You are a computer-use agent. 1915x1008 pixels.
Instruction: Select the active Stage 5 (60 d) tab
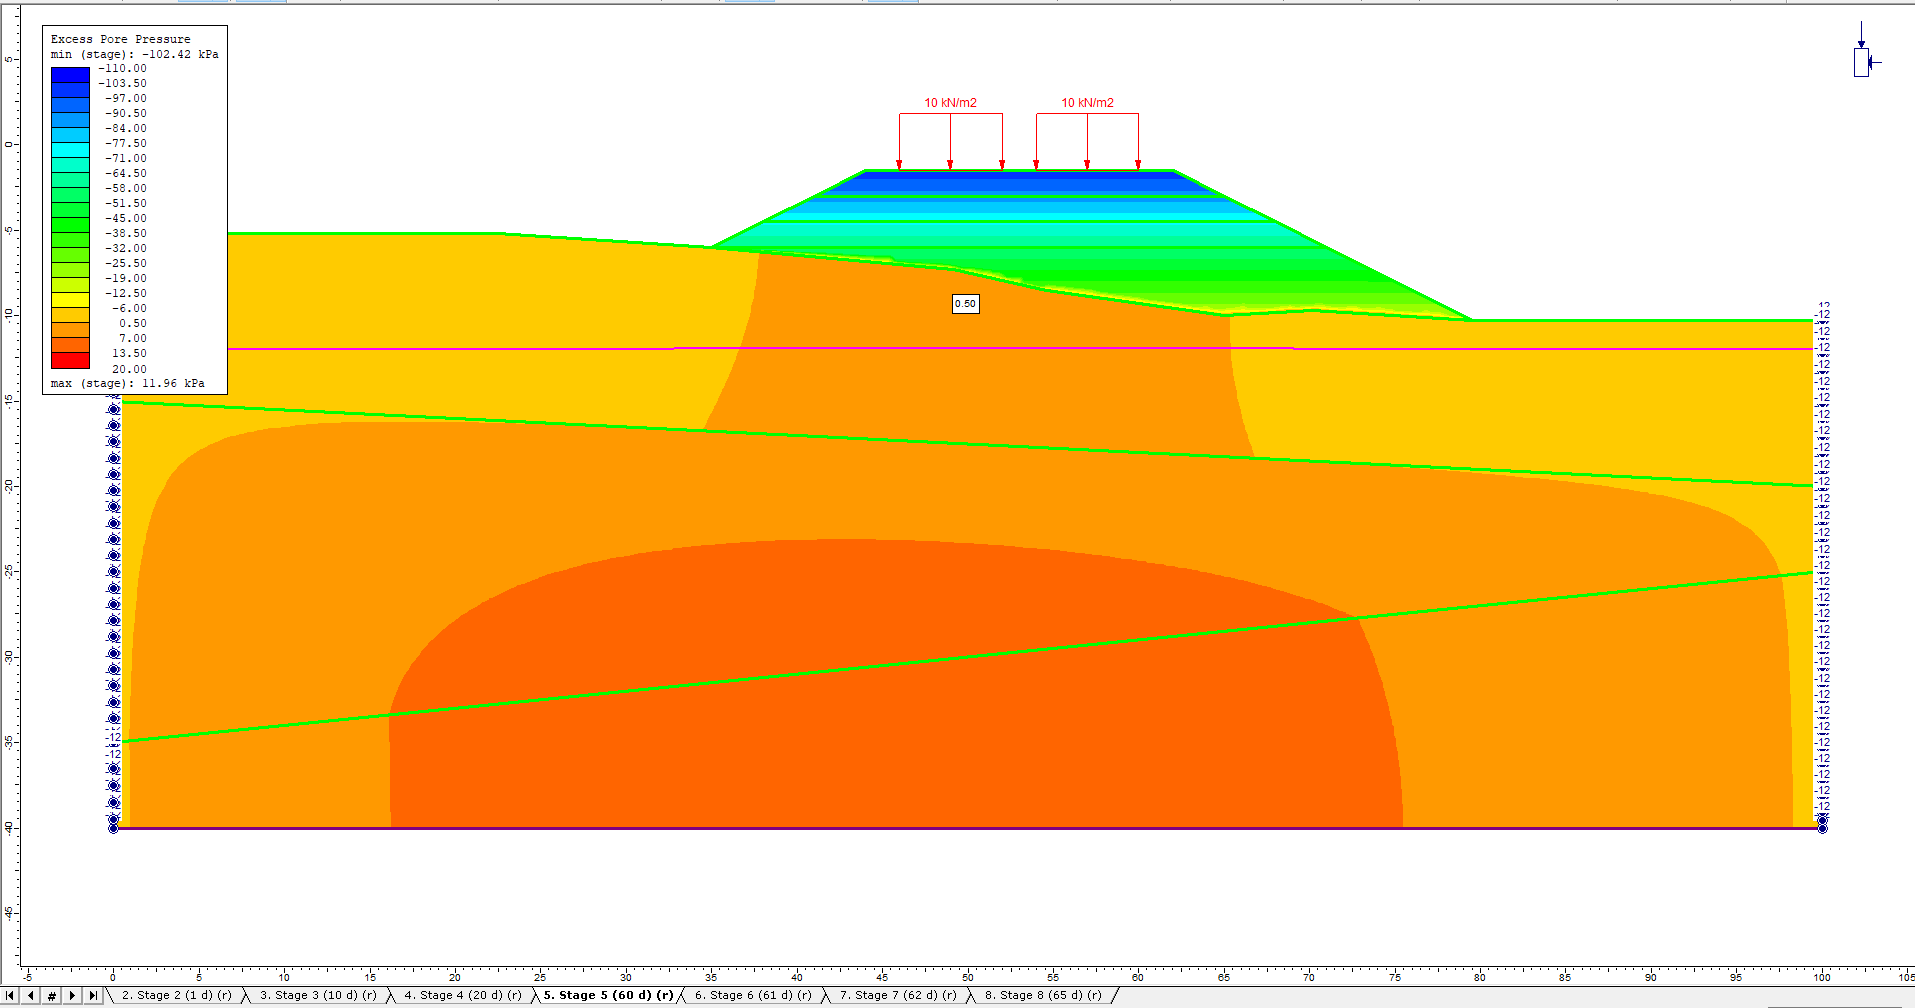click(606, 995)
